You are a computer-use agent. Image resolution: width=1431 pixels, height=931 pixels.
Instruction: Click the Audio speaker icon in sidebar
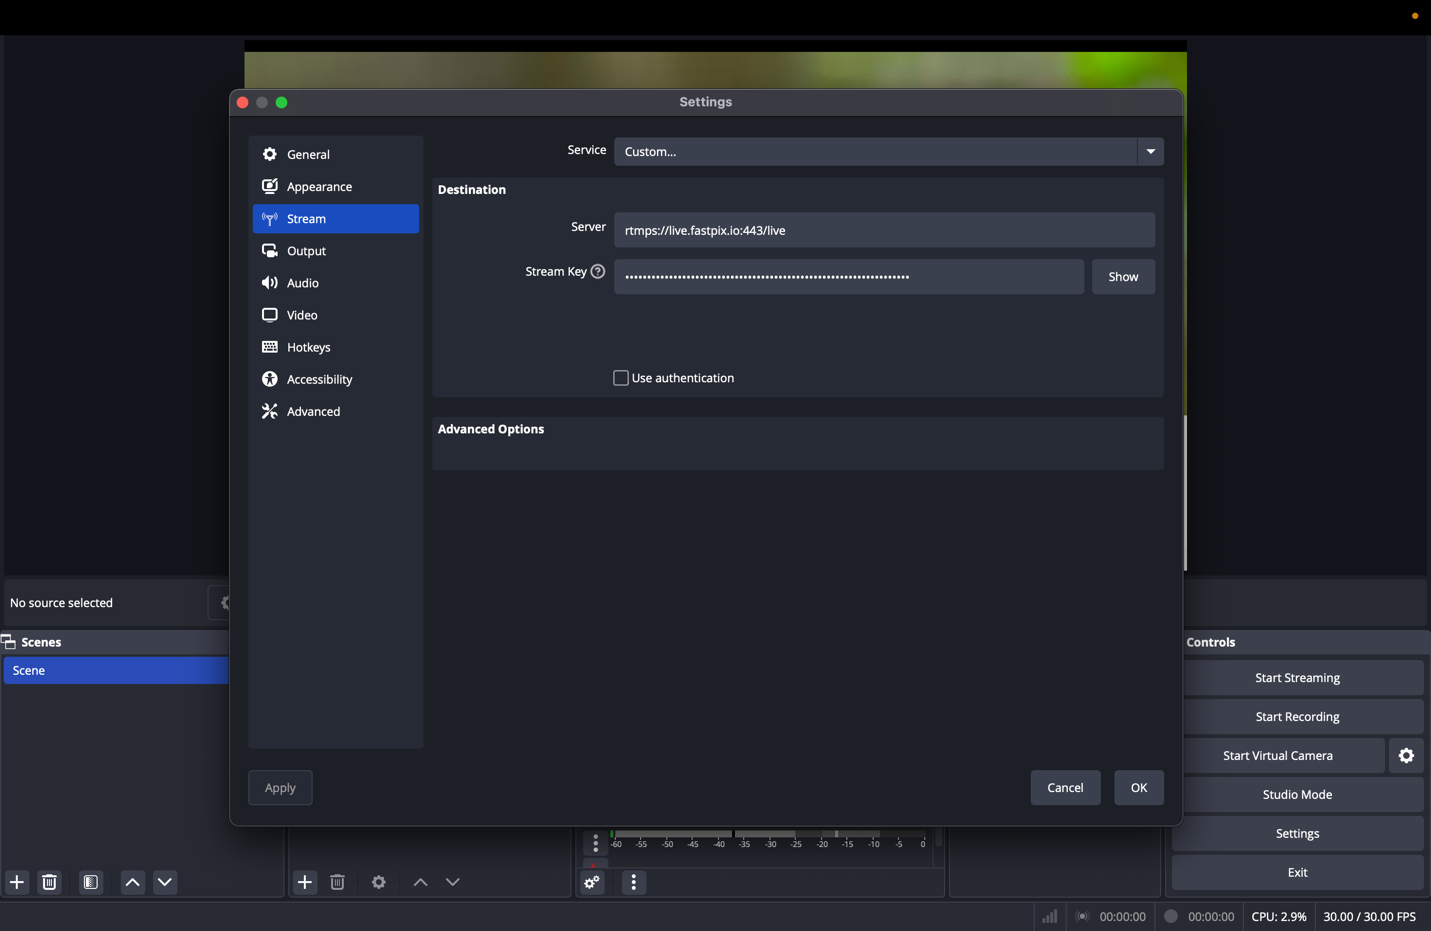[270, 283]
